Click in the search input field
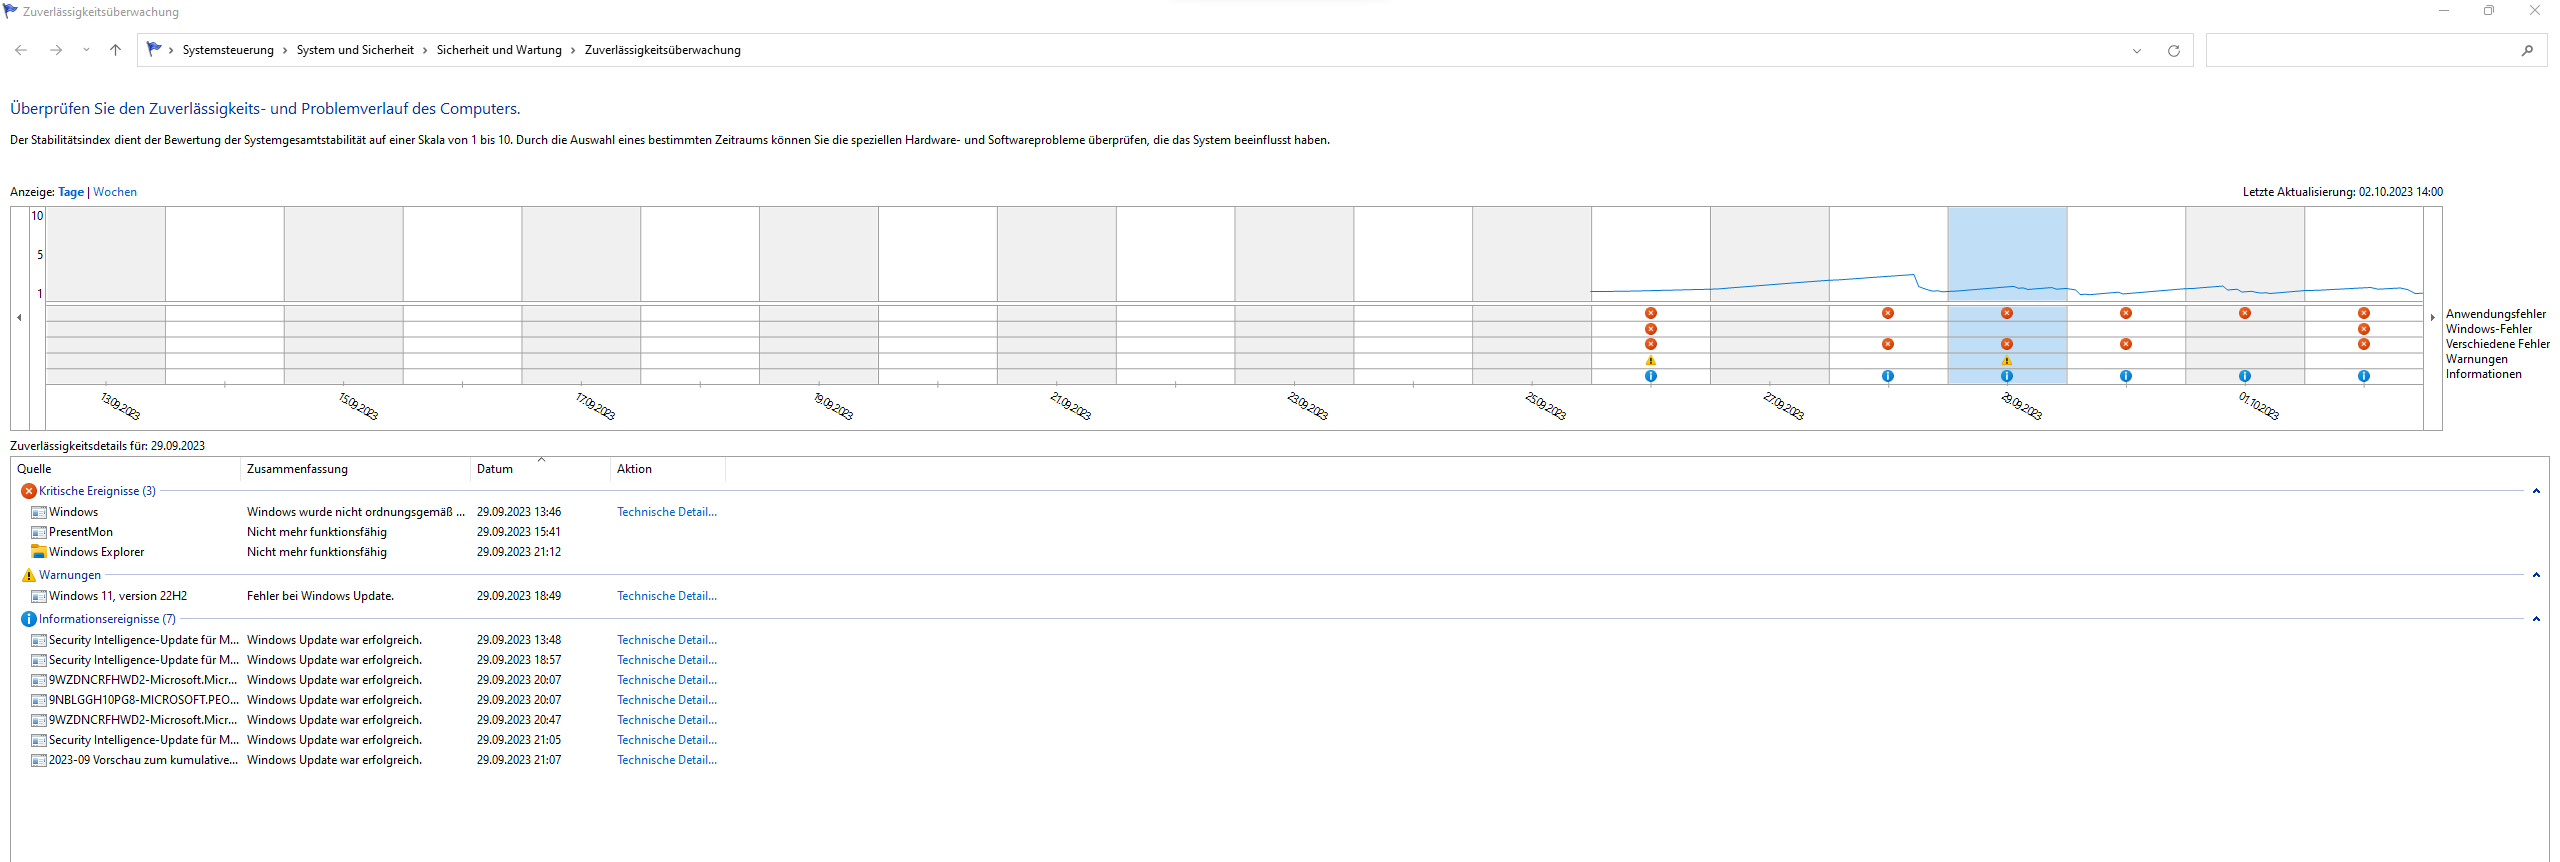This screenshot has height=862, width=2560. [x=2360, y=50]
